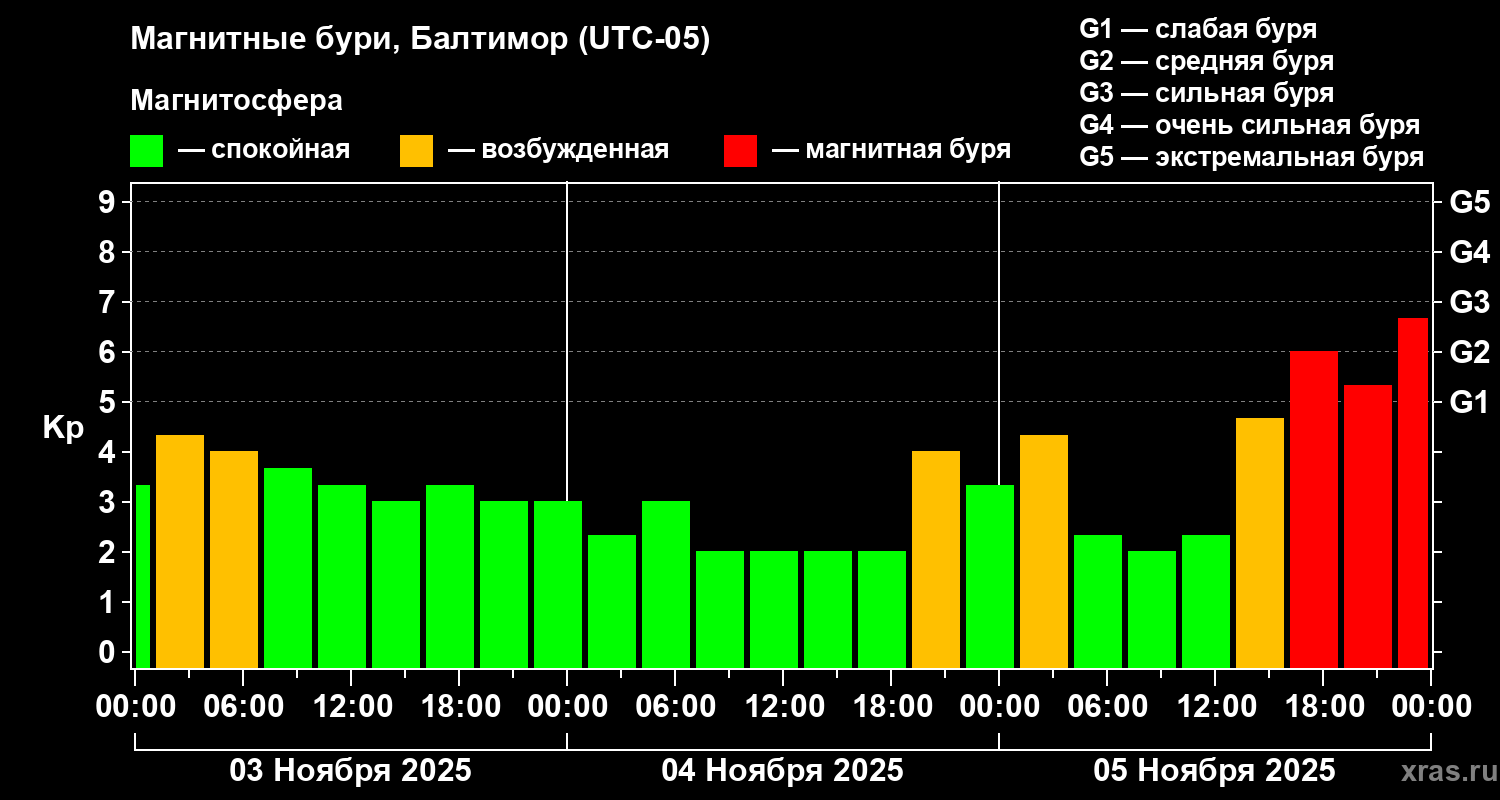1500x800 pixels.
Task: Click the 'G5' tick label on right axis
Action: click(1470, 202)
